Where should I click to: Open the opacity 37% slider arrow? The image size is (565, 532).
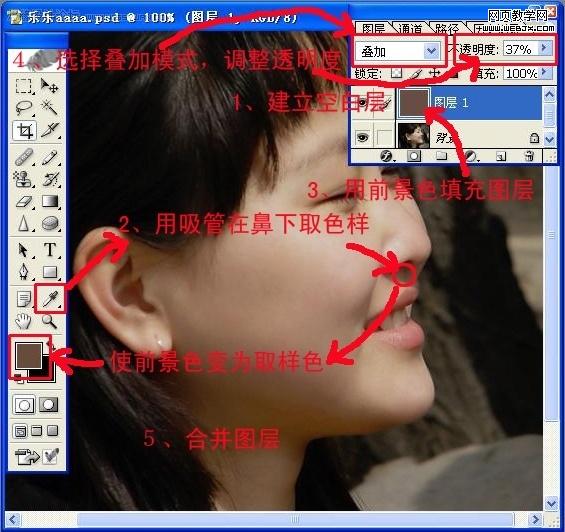click(x=545, y=48)
